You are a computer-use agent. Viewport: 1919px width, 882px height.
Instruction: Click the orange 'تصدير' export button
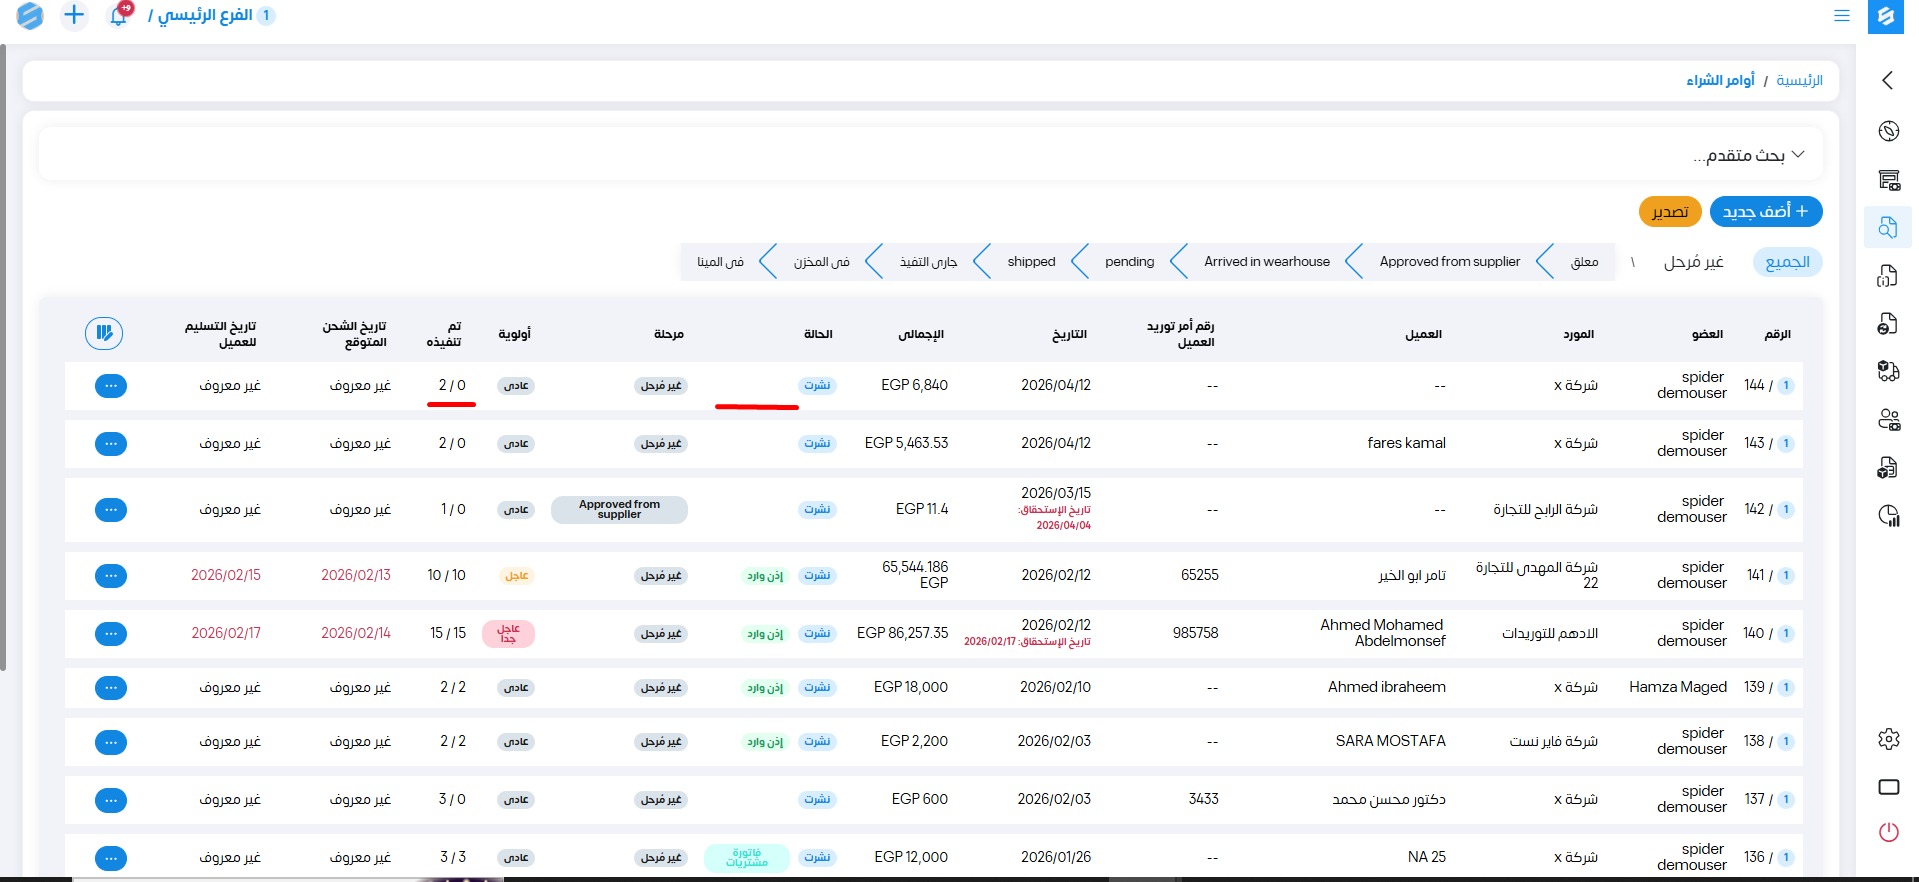tap(1669, 211)
